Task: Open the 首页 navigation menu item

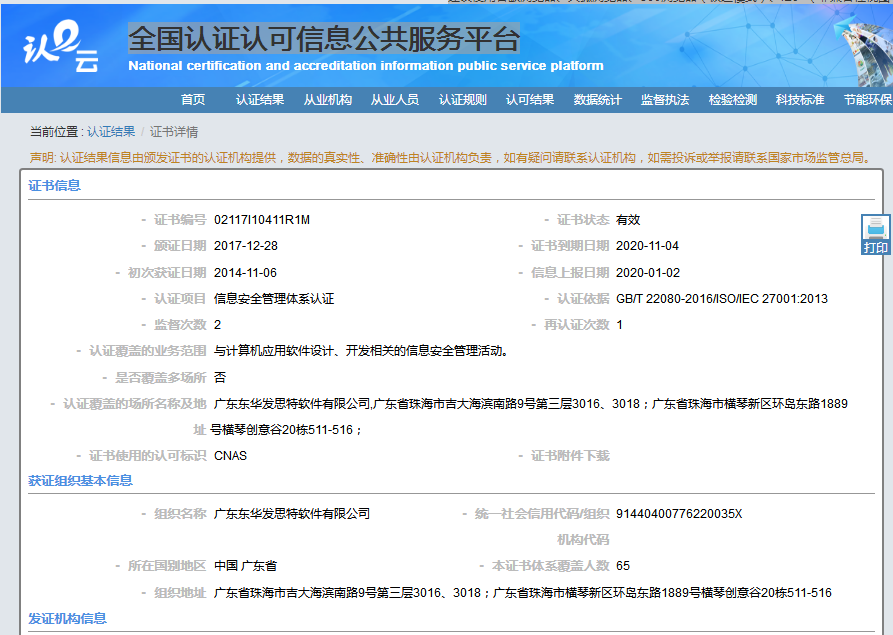Action: pos(191,99)
